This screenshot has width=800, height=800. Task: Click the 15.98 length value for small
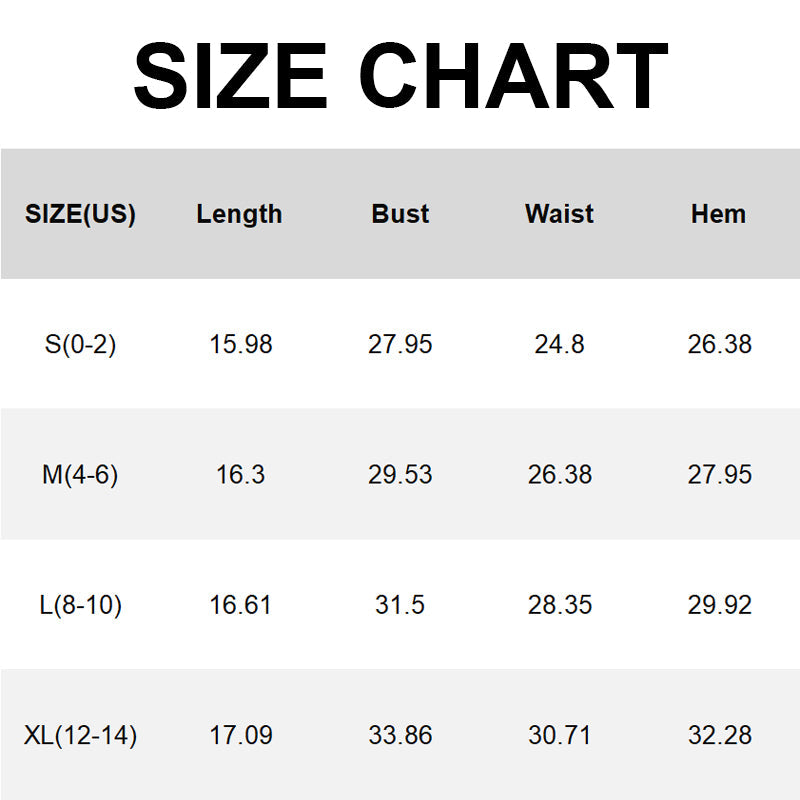click(x=240, y=345)
